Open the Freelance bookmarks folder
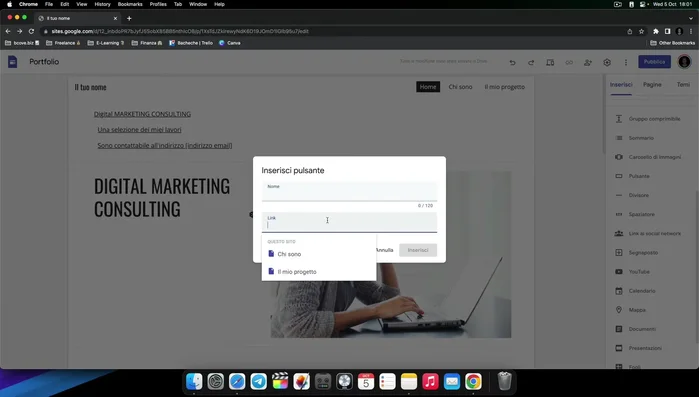Viewport: 699px width, 397px height. tap(63, 43)
